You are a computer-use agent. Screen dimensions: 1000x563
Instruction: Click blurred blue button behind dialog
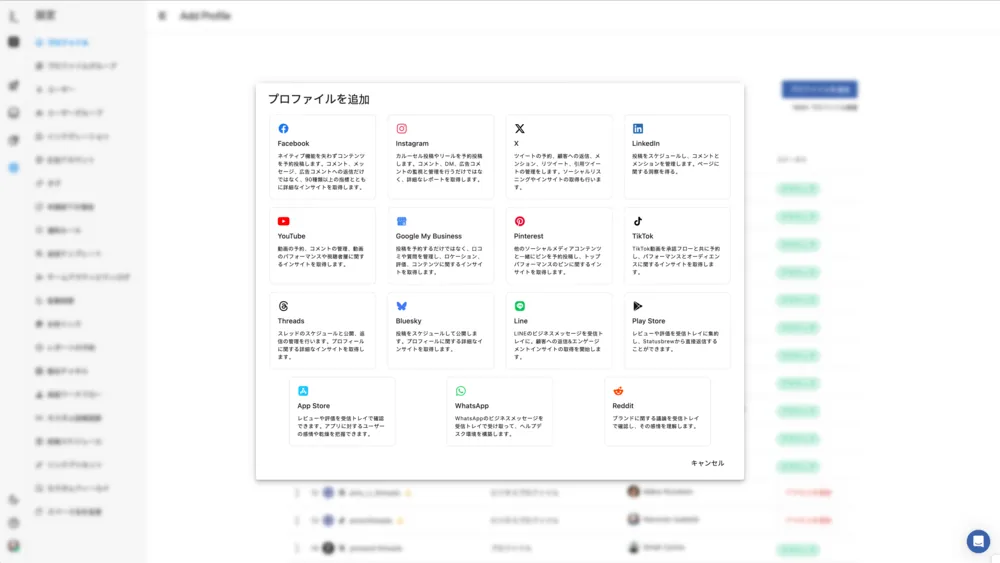820,89
